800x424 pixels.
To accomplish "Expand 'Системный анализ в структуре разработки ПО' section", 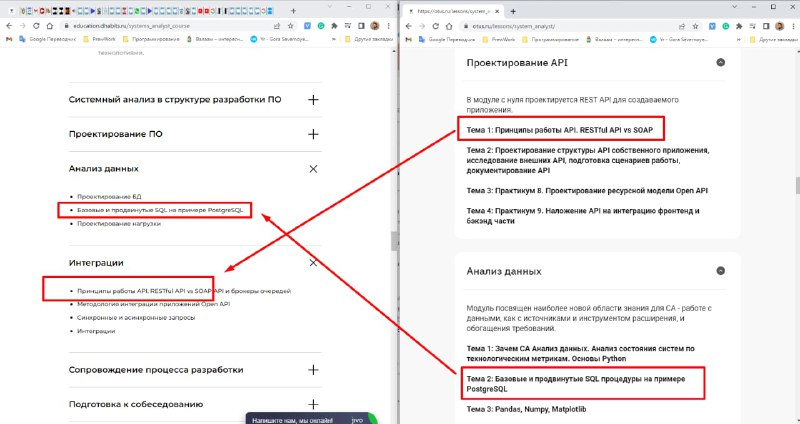I will point(313,99).
